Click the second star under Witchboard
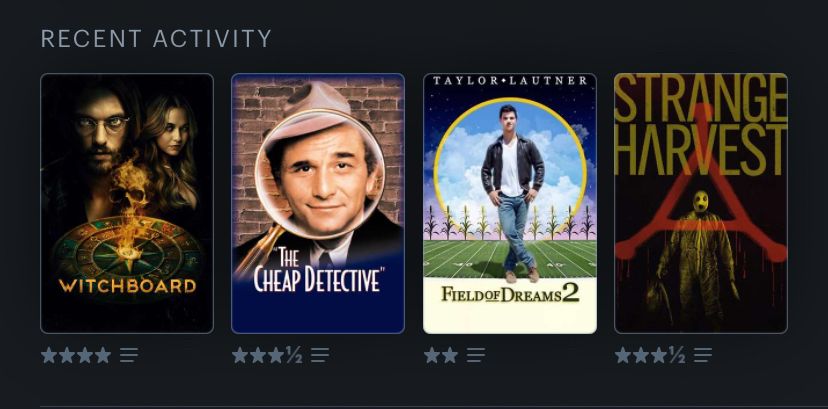Screen dimensions: 828x409 pyautogui.click(x=67, y=355)
